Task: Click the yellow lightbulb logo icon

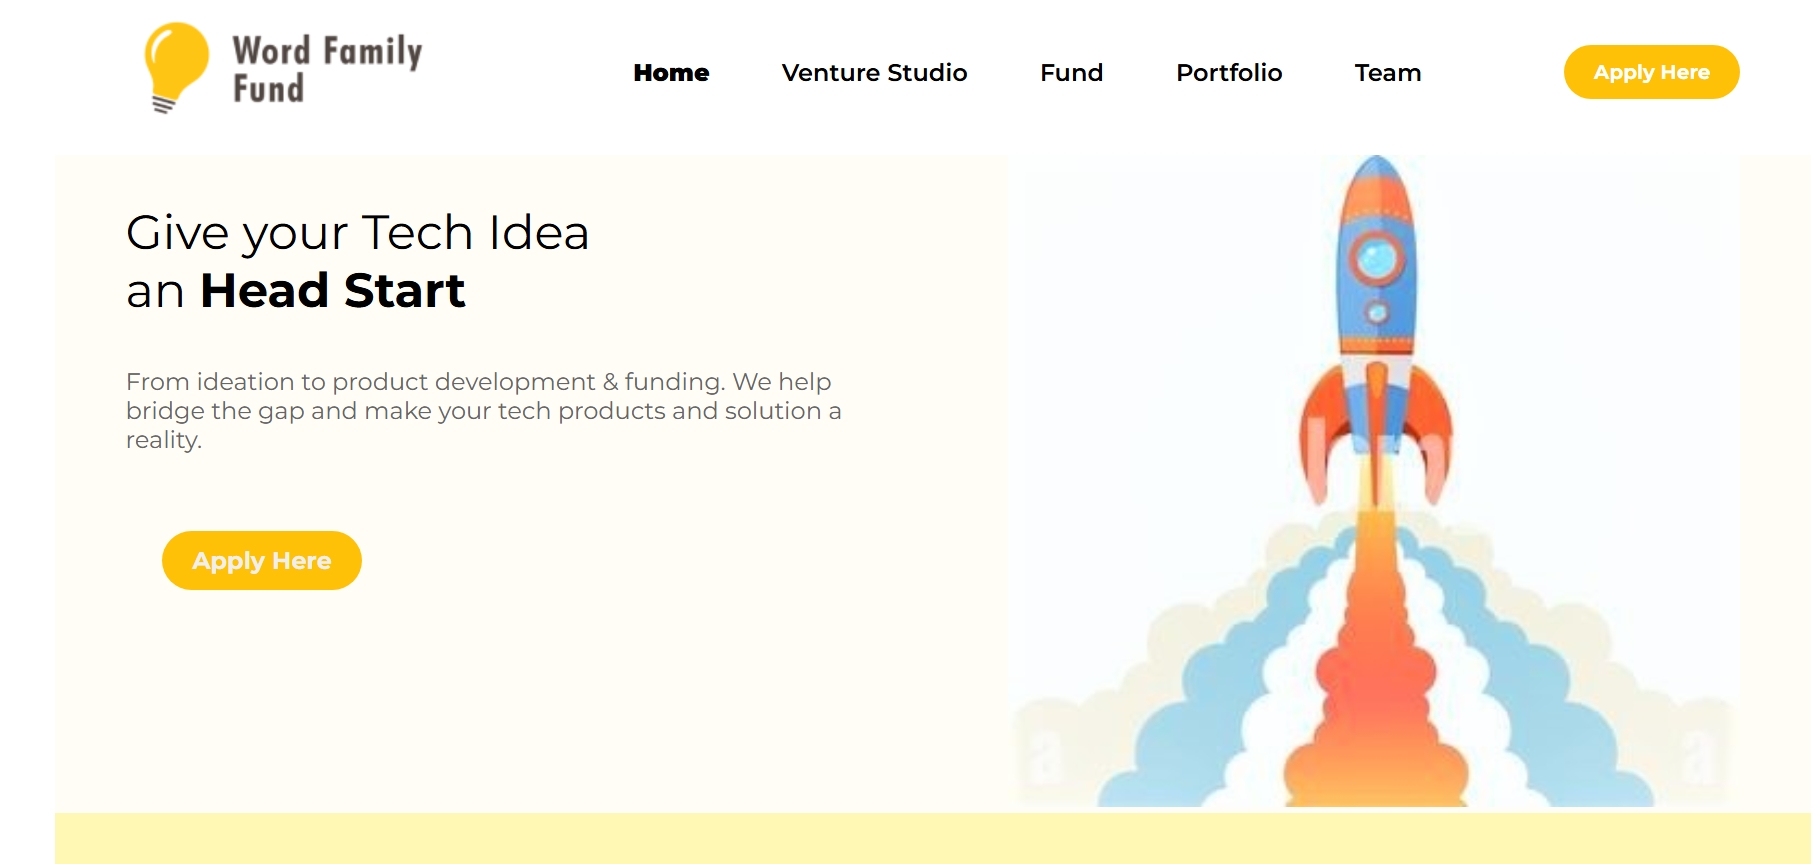Action: [176, 67]
